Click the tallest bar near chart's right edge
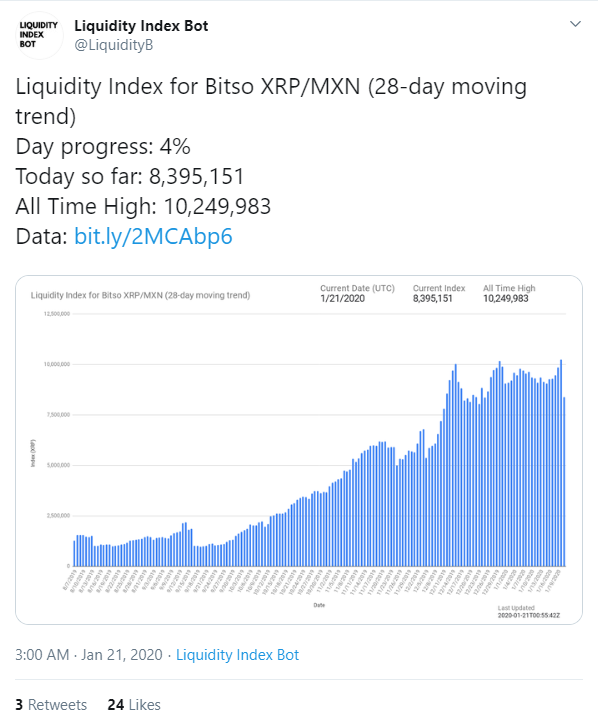Viewport: 598px width, 726px height. click(x=561, y=463)
